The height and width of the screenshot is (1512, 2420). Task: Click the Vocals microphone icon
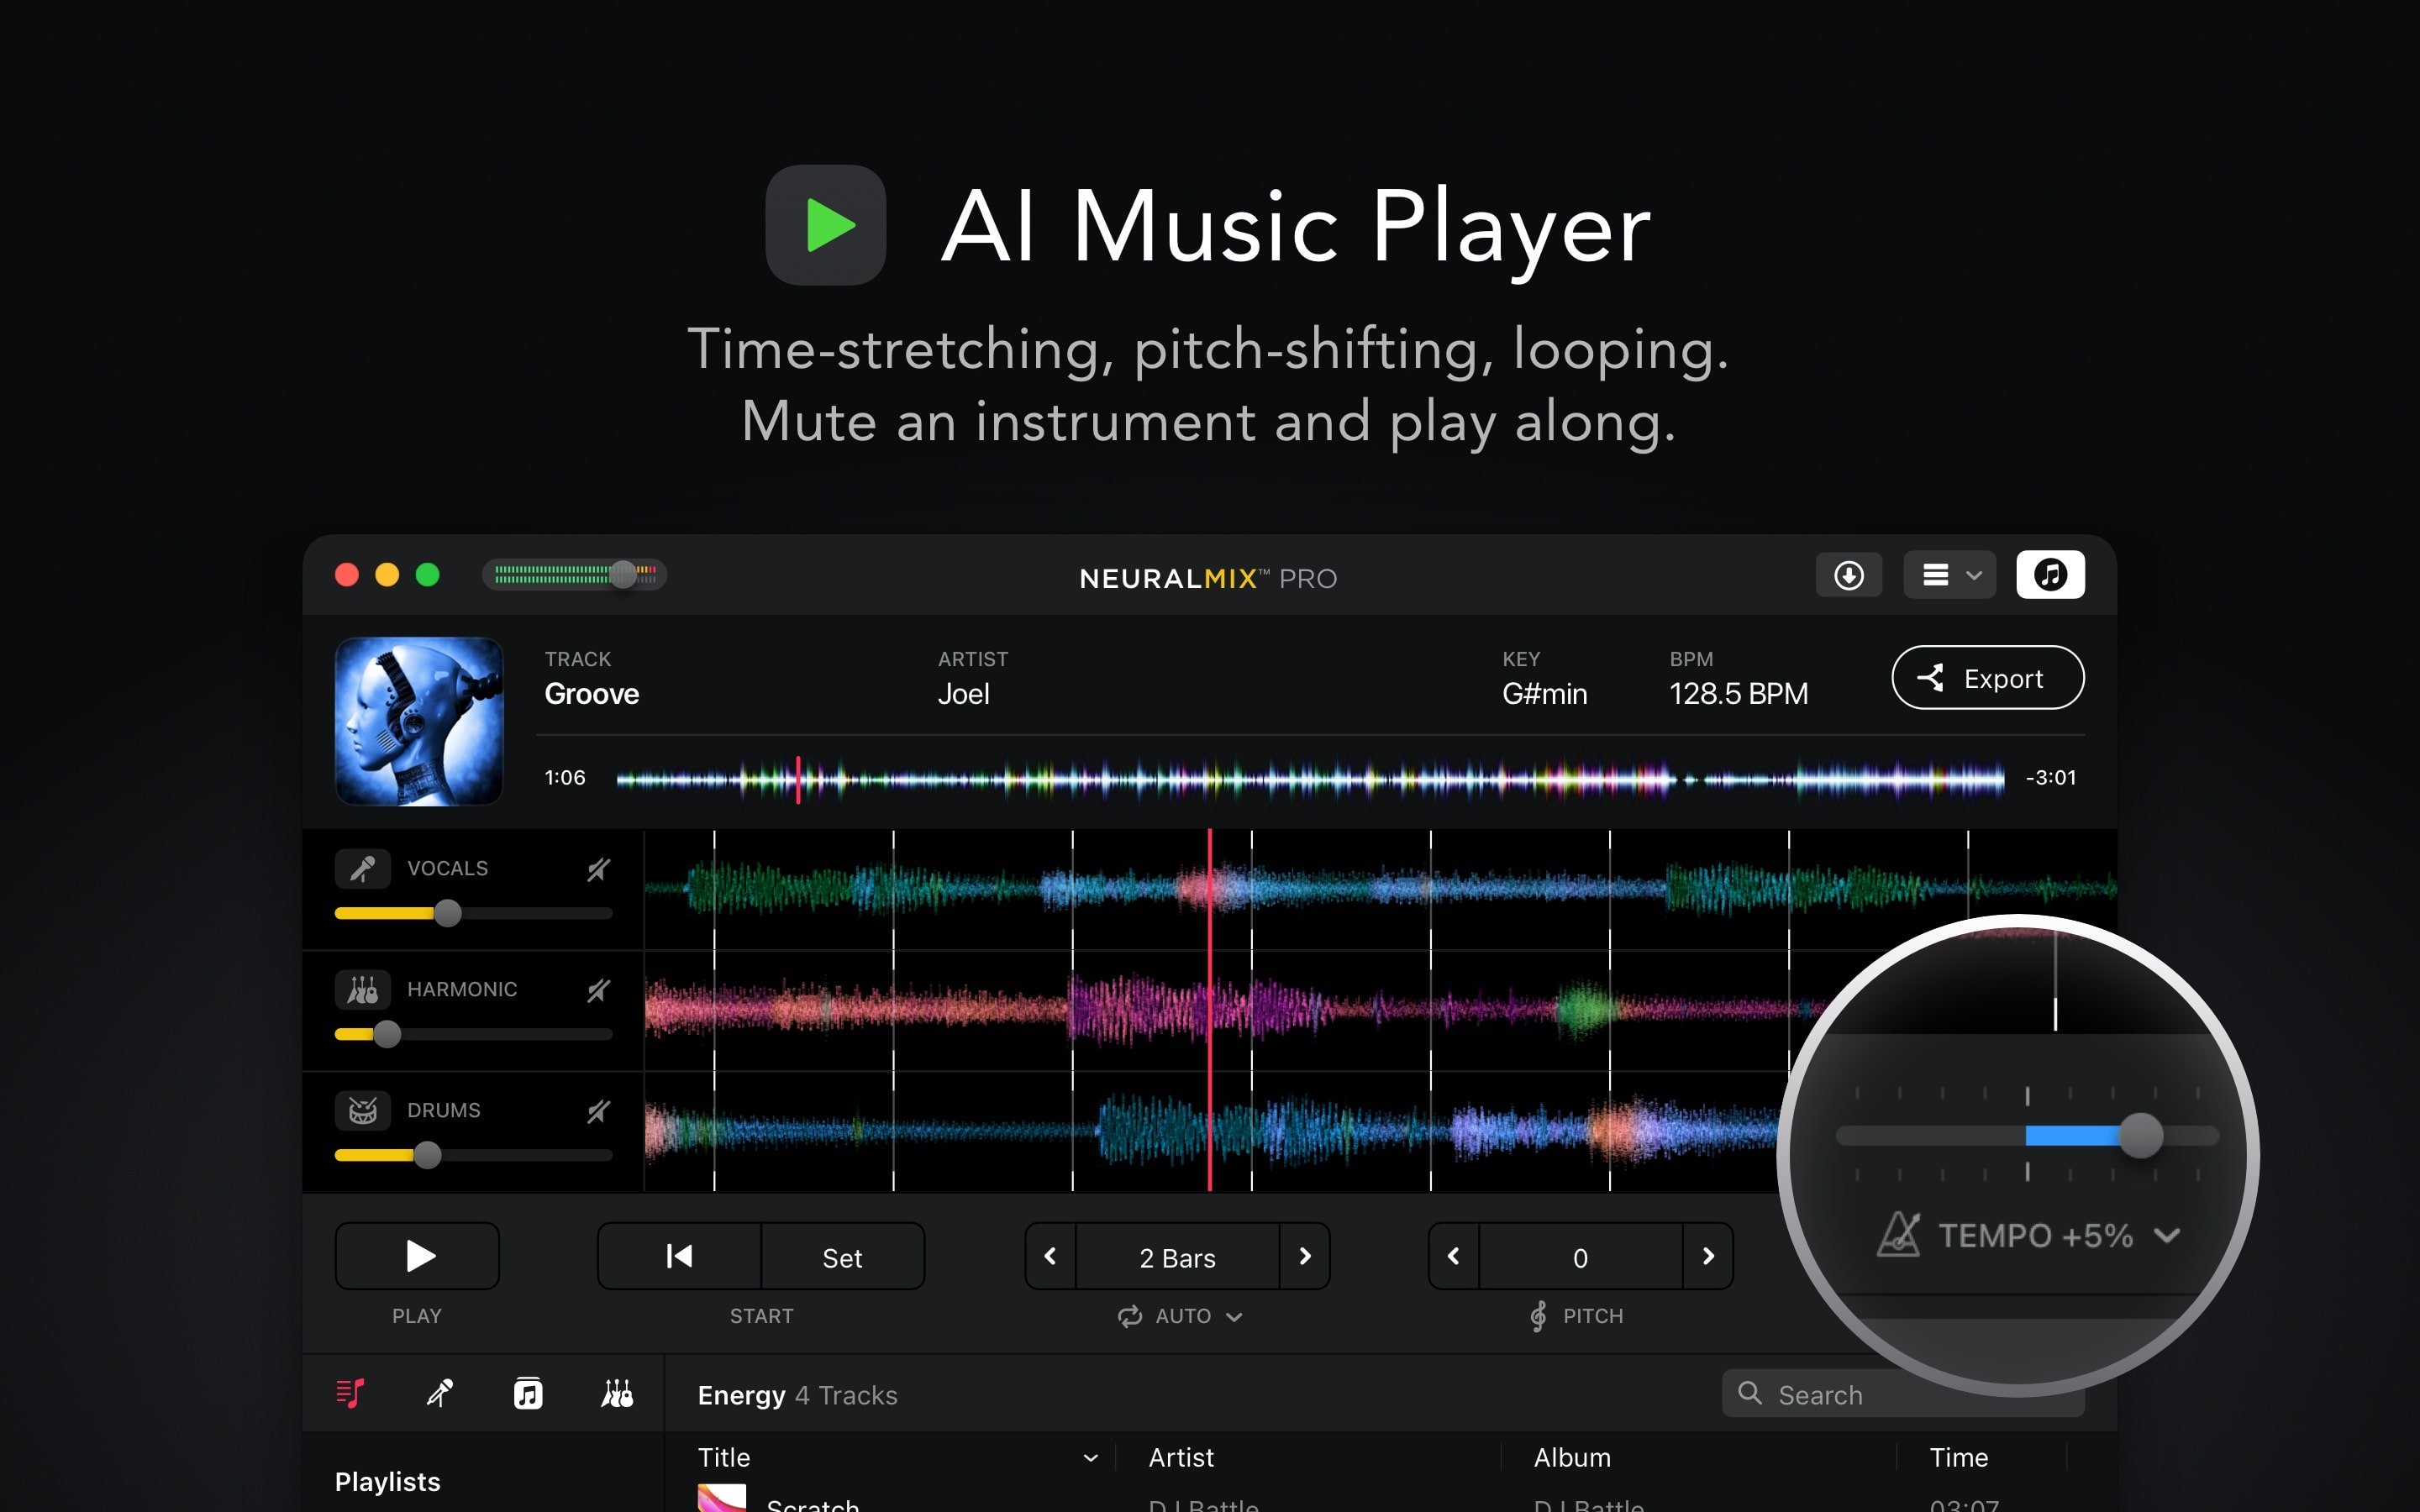coord(362,868)
